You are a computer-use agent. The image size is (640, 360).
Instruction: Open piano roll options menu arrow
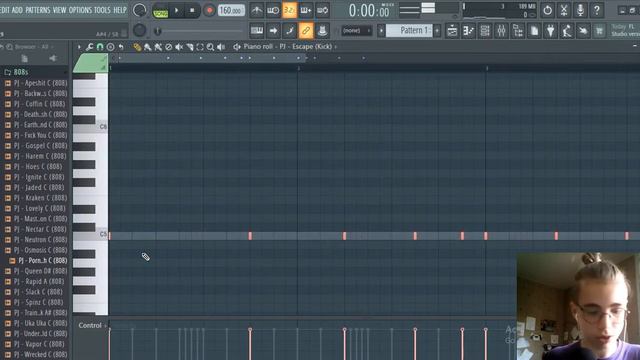(79, 47)
